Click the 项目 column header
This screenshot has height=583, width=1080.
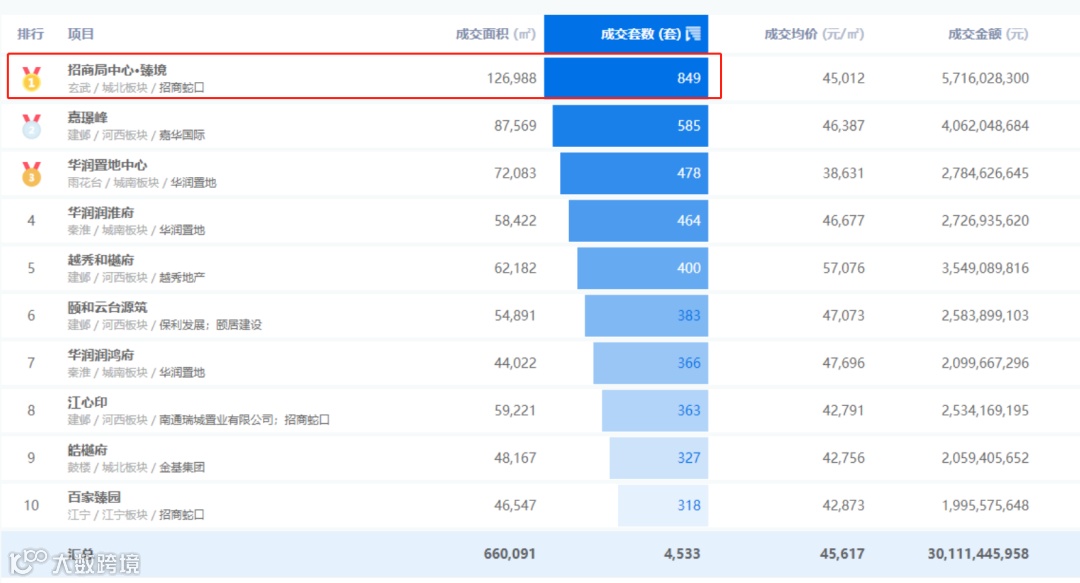tap(81, 34)
